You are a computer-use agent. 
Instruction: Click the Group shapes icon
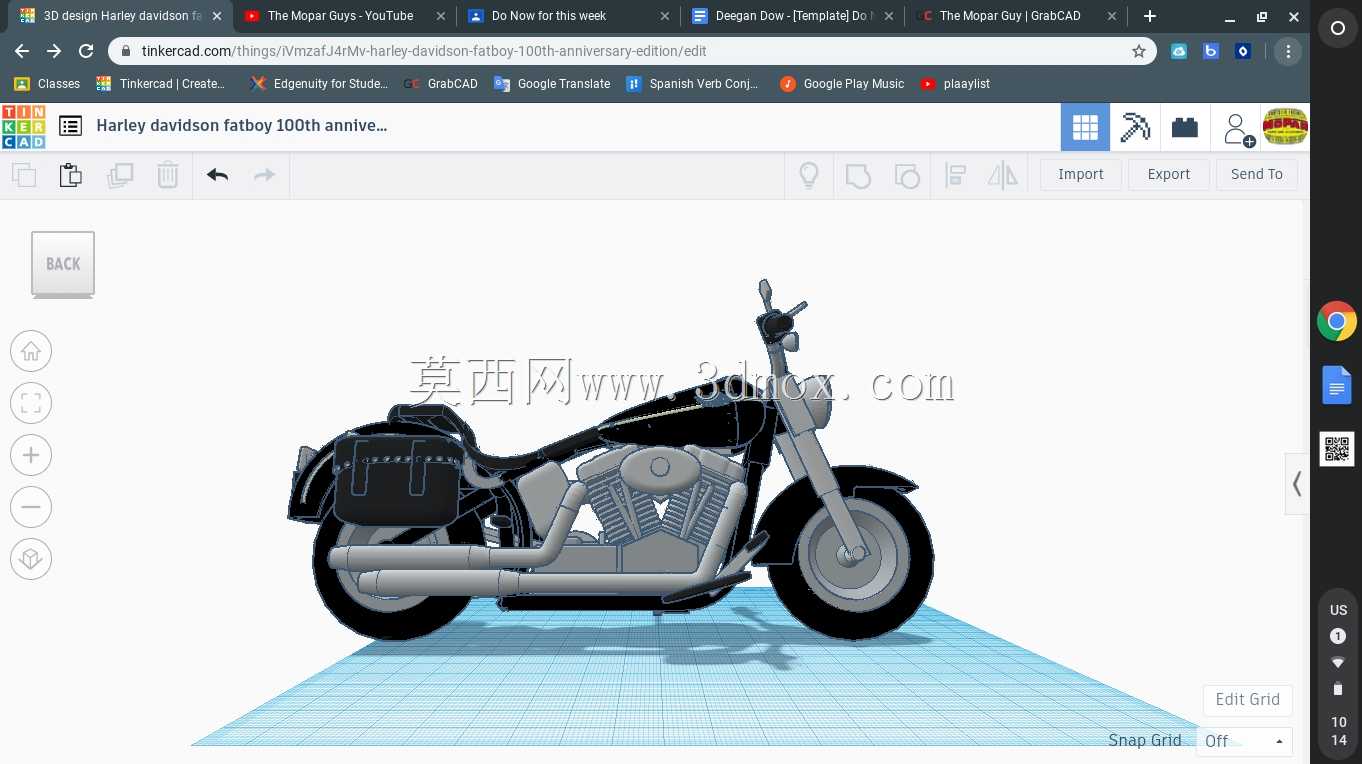pyautogui.click(x=858, y=175)
